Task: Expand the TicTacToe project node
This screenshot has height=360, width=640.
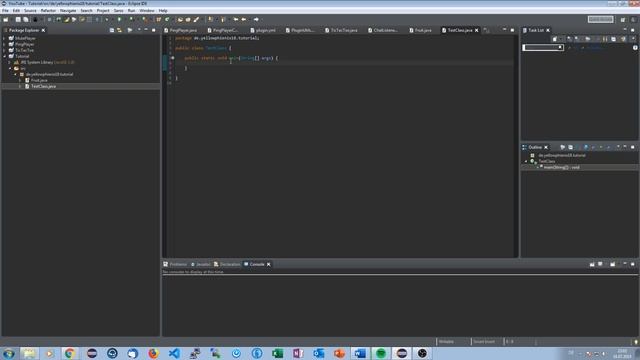Action: (x=4, y=50)
